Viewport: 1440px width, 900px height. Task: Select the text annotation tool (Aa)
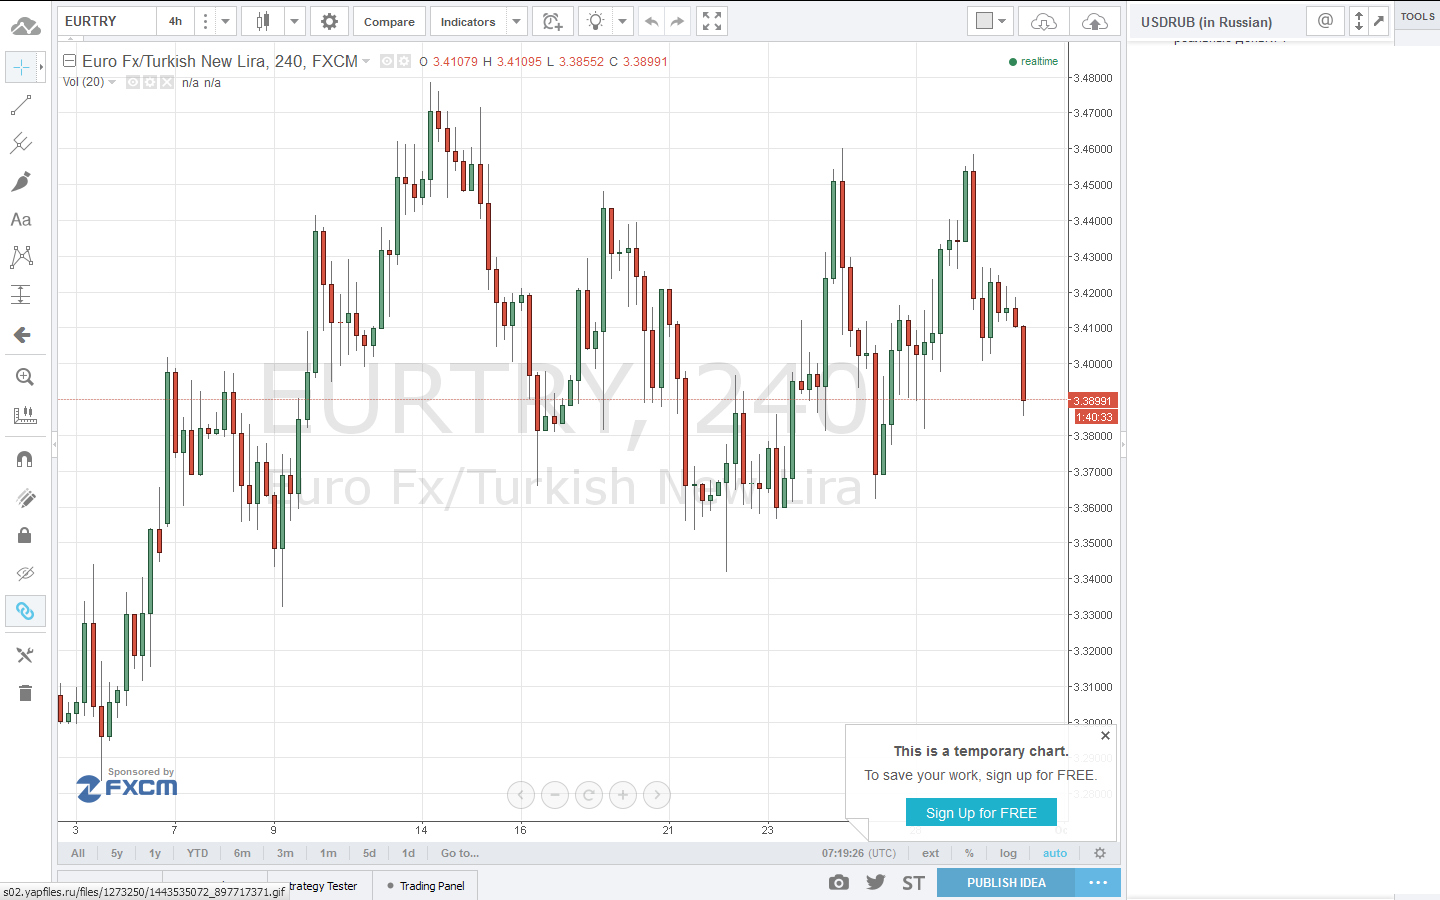[x=21, y=219]
